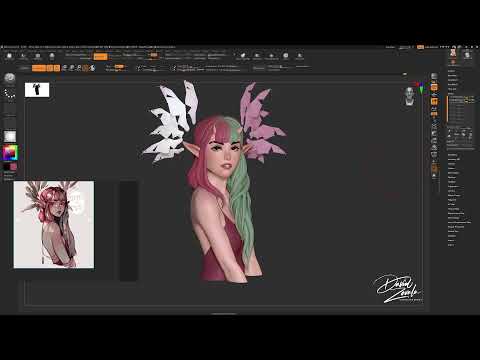Open the dotted stroke type selector
Screen dimensions: 480x360
click(10, 94)
